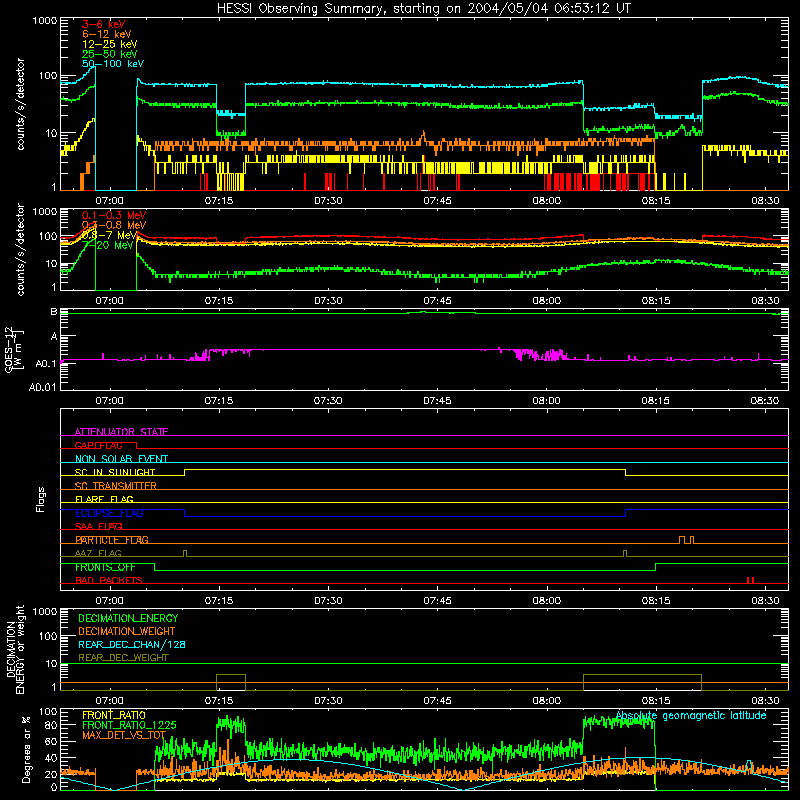Select the SAA_FLAG label
This screenshot has width=800, height=800.
point(98,526)
